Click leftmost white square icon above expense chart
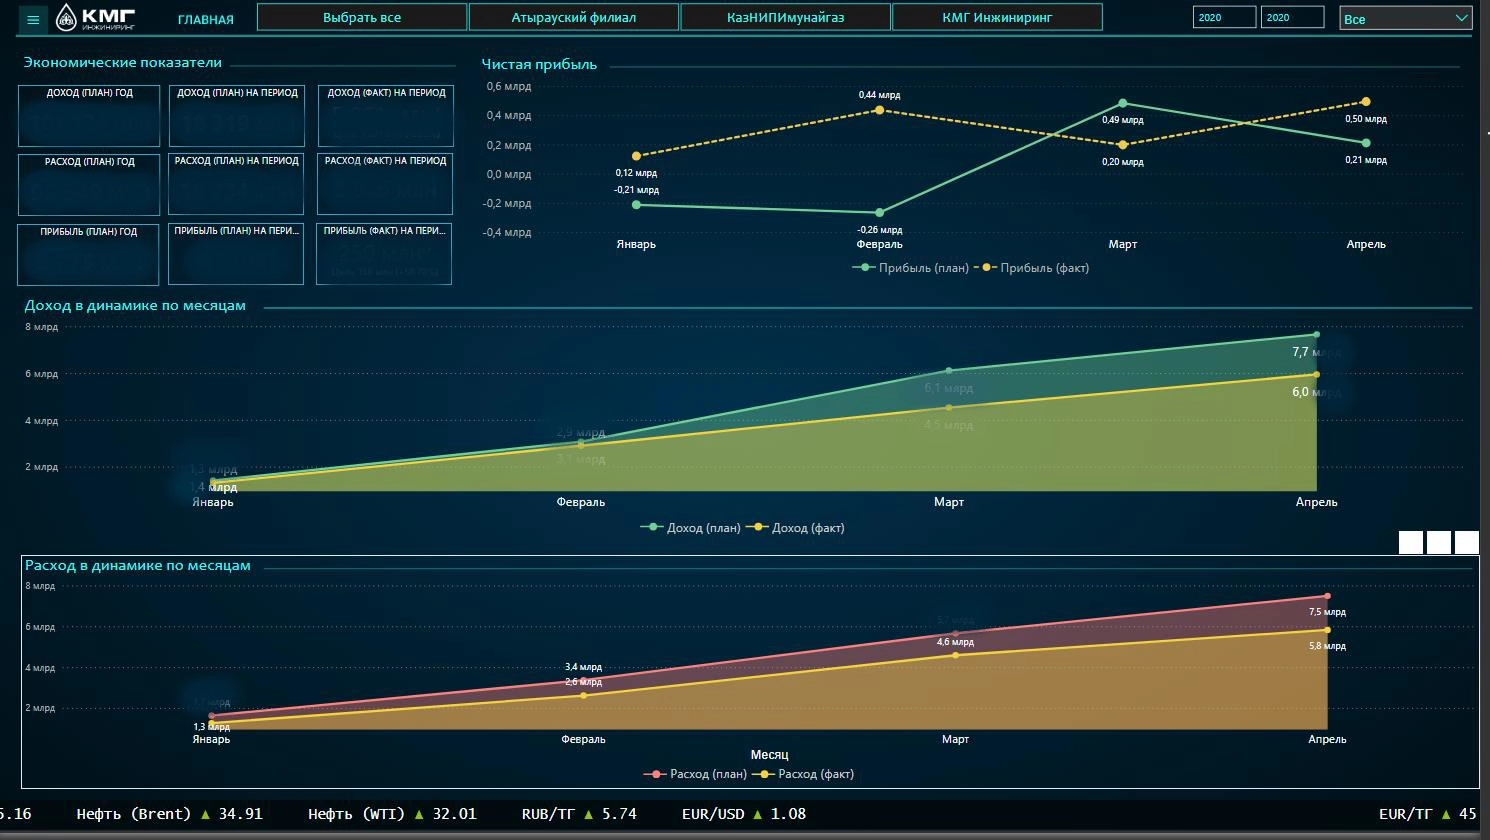 click(1410, 542)
